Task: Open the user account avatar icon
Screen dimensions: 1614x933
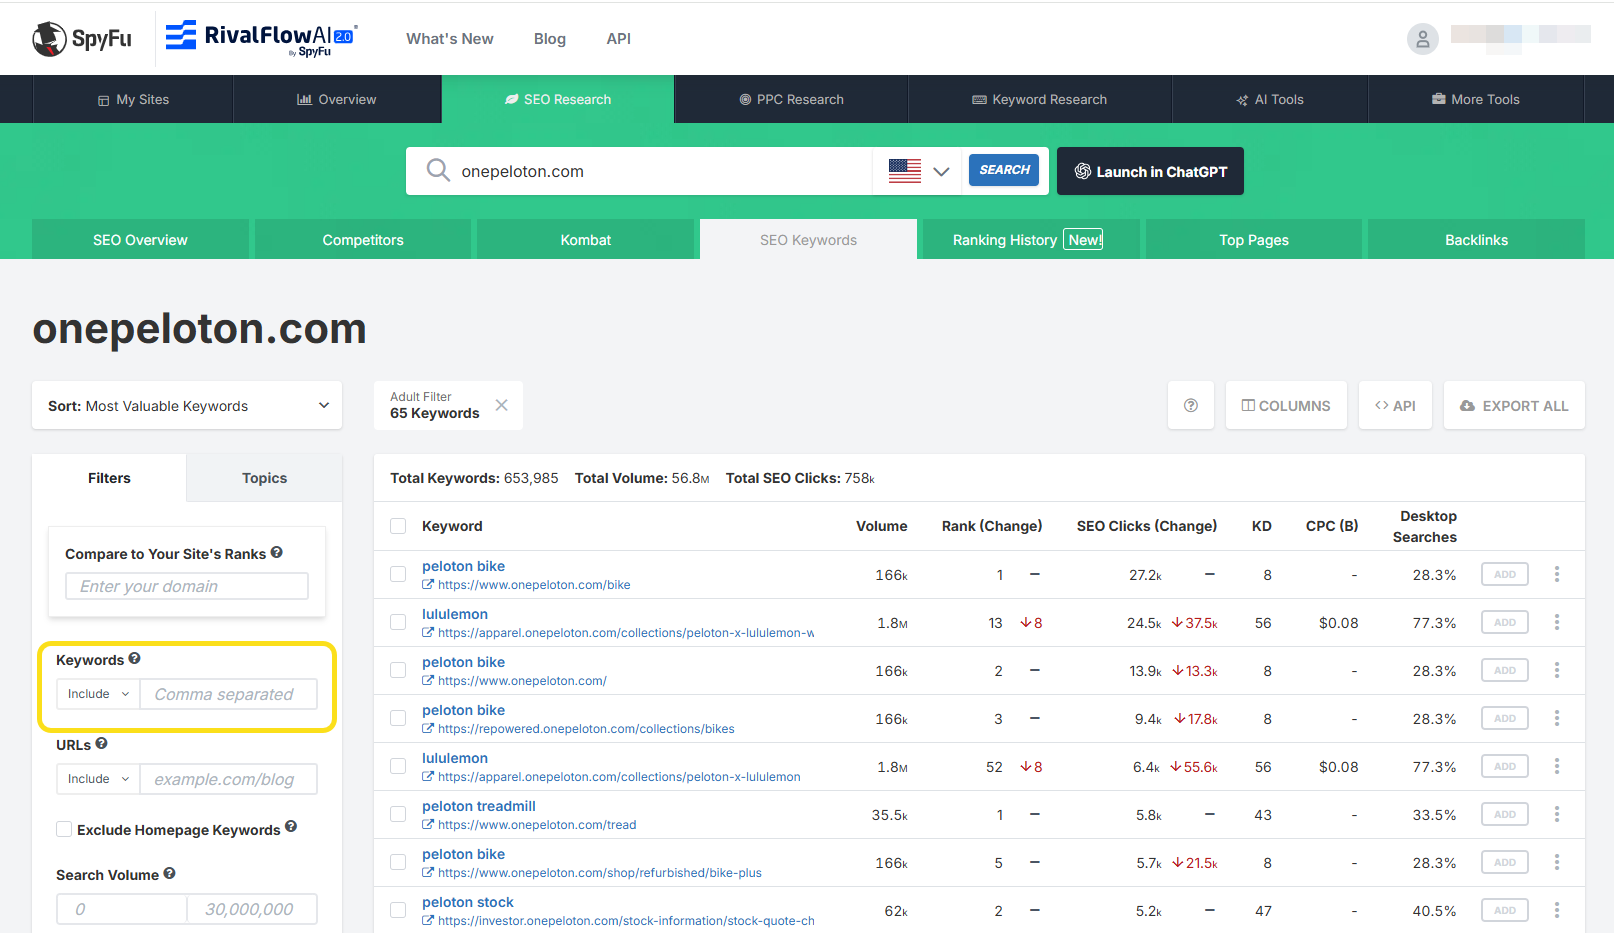Action: (1422, 39)
